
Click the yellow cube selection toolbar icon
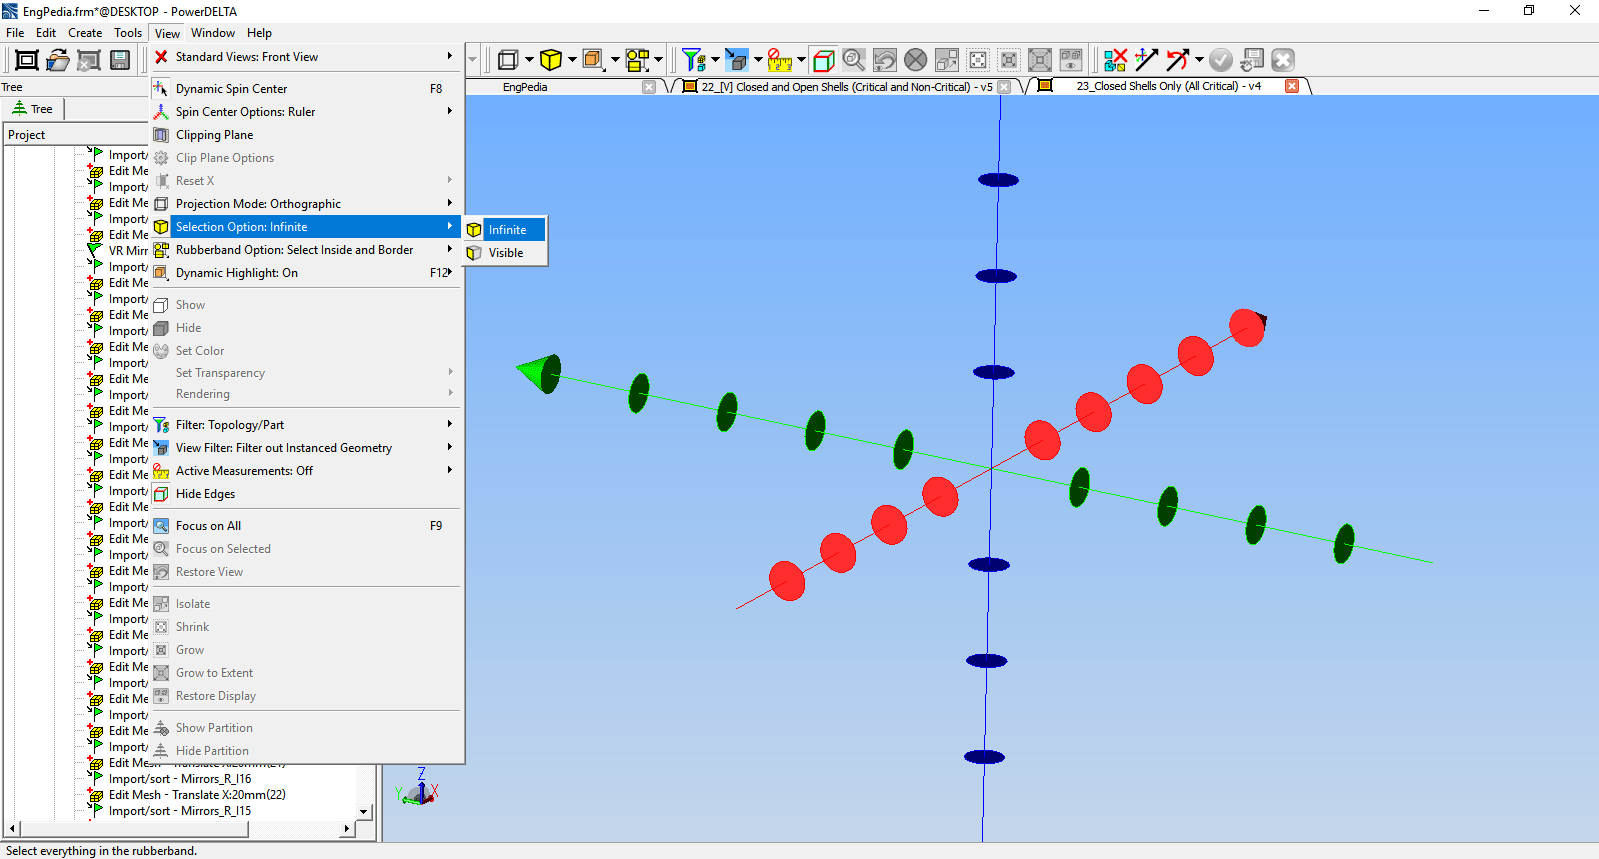550,60
